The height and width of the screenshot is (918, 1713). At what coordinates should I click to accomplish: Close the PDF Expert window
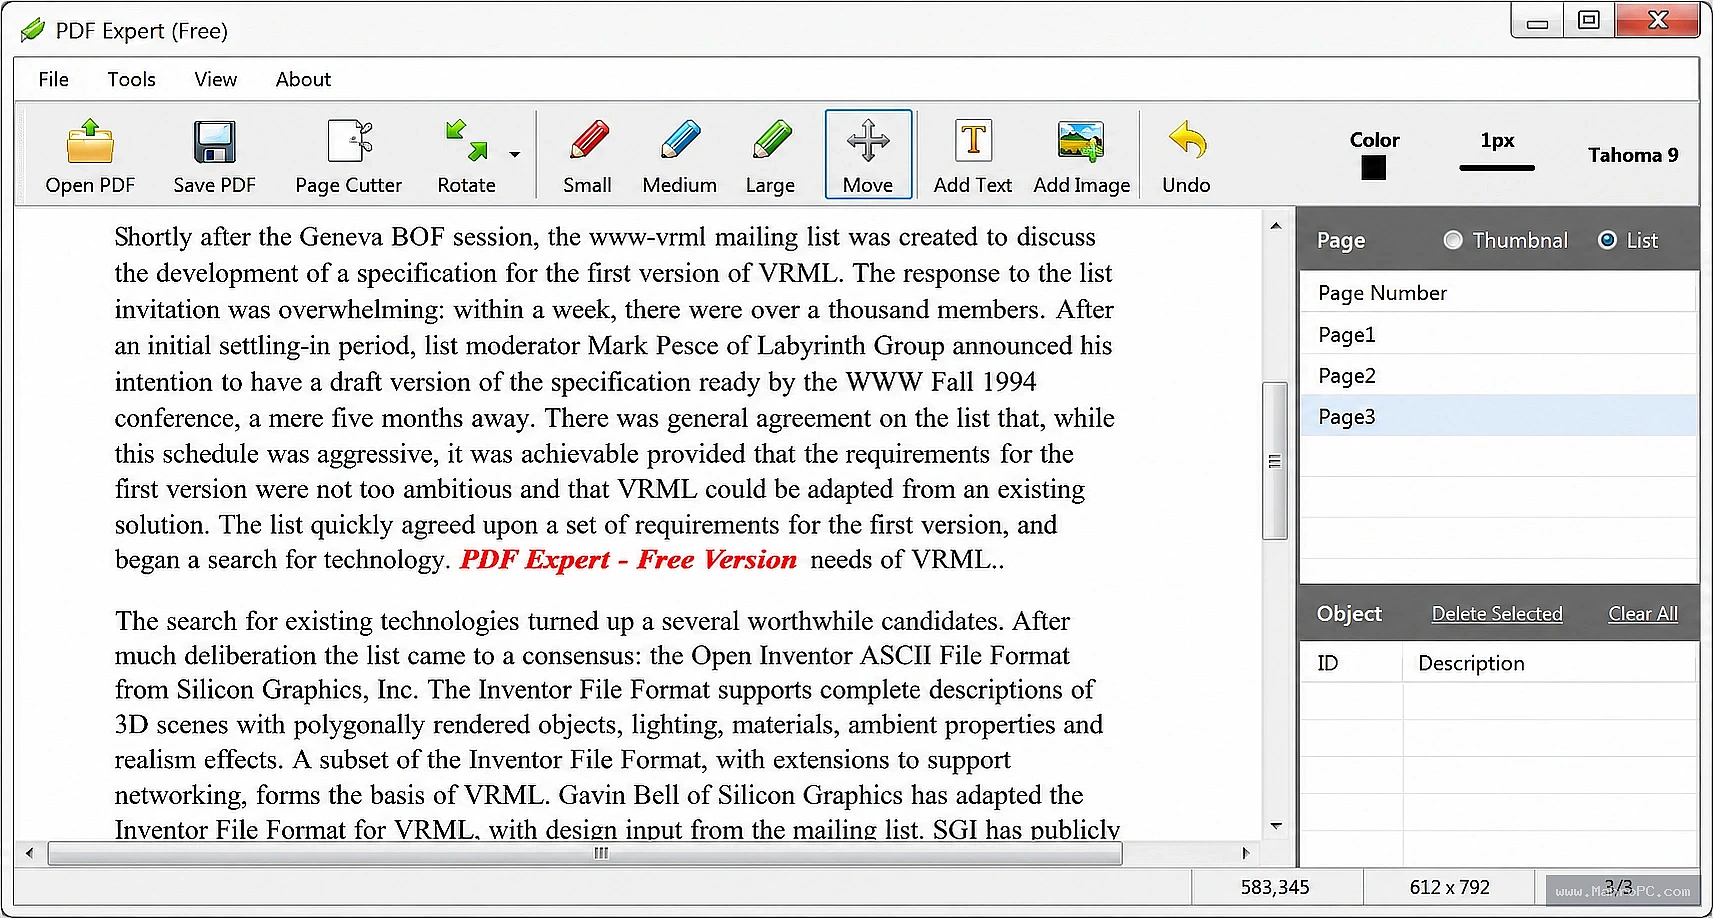click(1658, 21)
